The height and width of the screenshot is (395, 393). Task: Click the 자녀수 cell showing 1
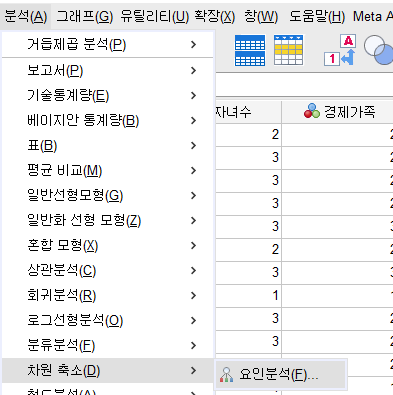[248, 295]
